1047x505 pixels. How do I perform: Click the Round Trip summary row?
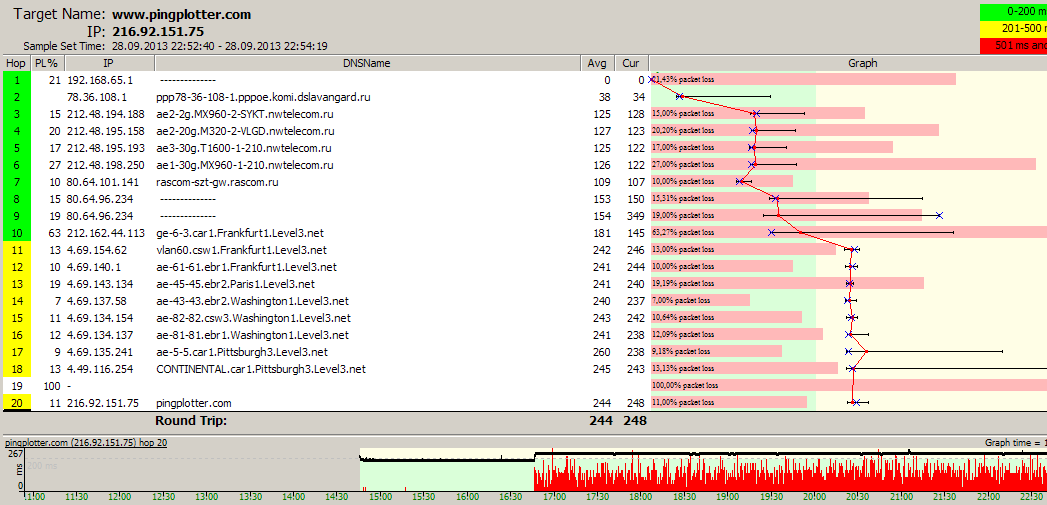pos(190,421)
